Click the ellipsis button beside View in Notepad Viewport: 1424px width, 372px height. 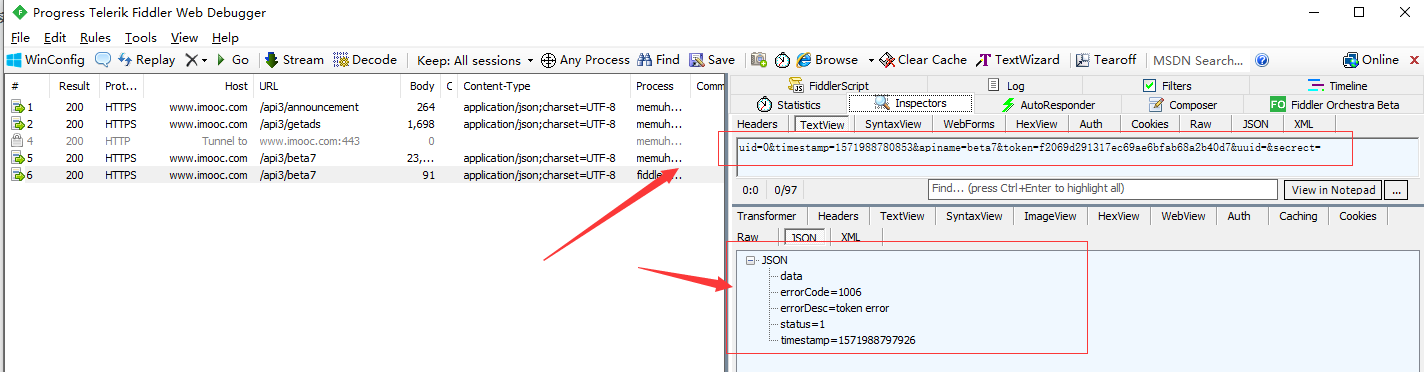pos(1397,190)
